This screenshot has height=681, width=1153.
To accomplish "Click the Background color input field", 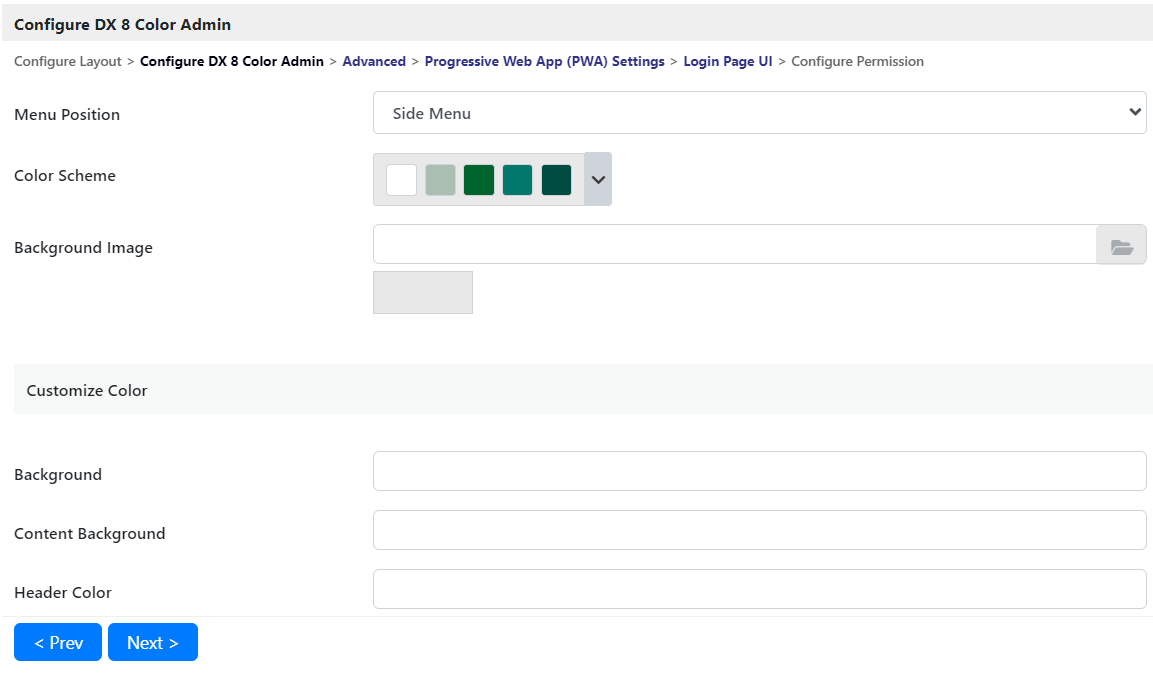I will tap(759, 471).
